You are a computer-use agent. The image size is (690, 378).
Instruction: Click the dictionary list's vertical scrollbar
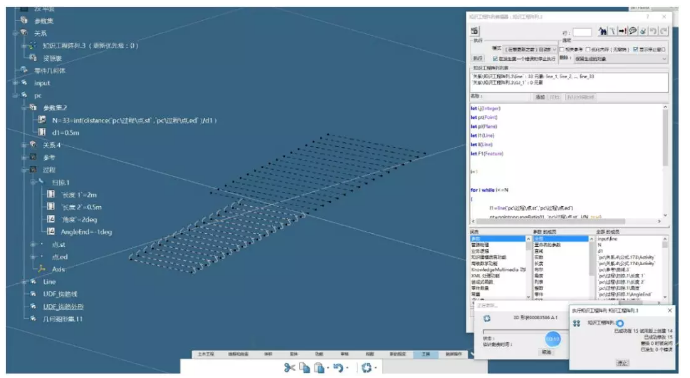[x=529, y=268]
